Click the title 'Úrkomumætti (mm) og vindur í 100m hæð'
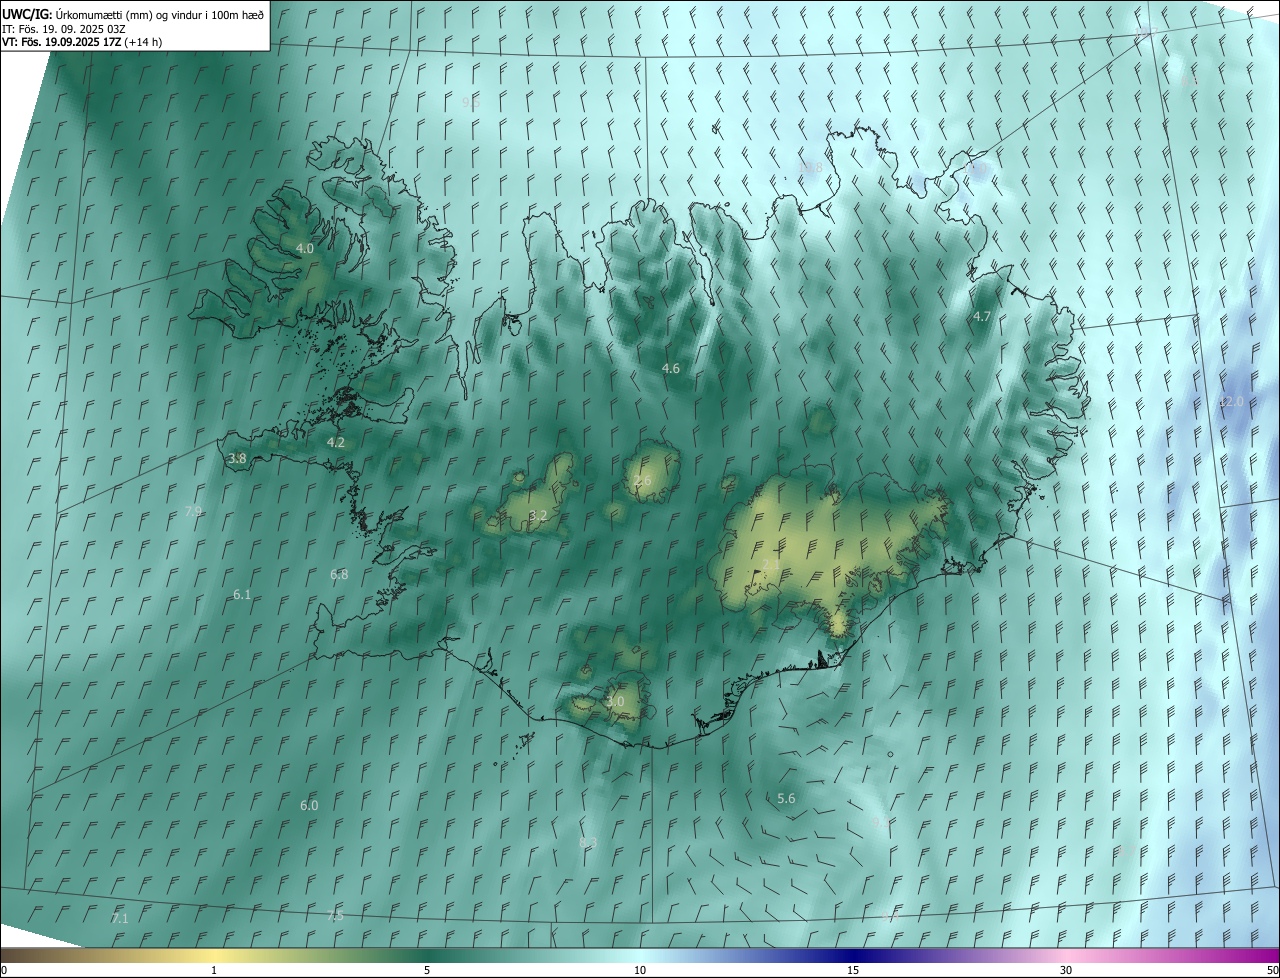1280x978 pixels. (160, 14)
